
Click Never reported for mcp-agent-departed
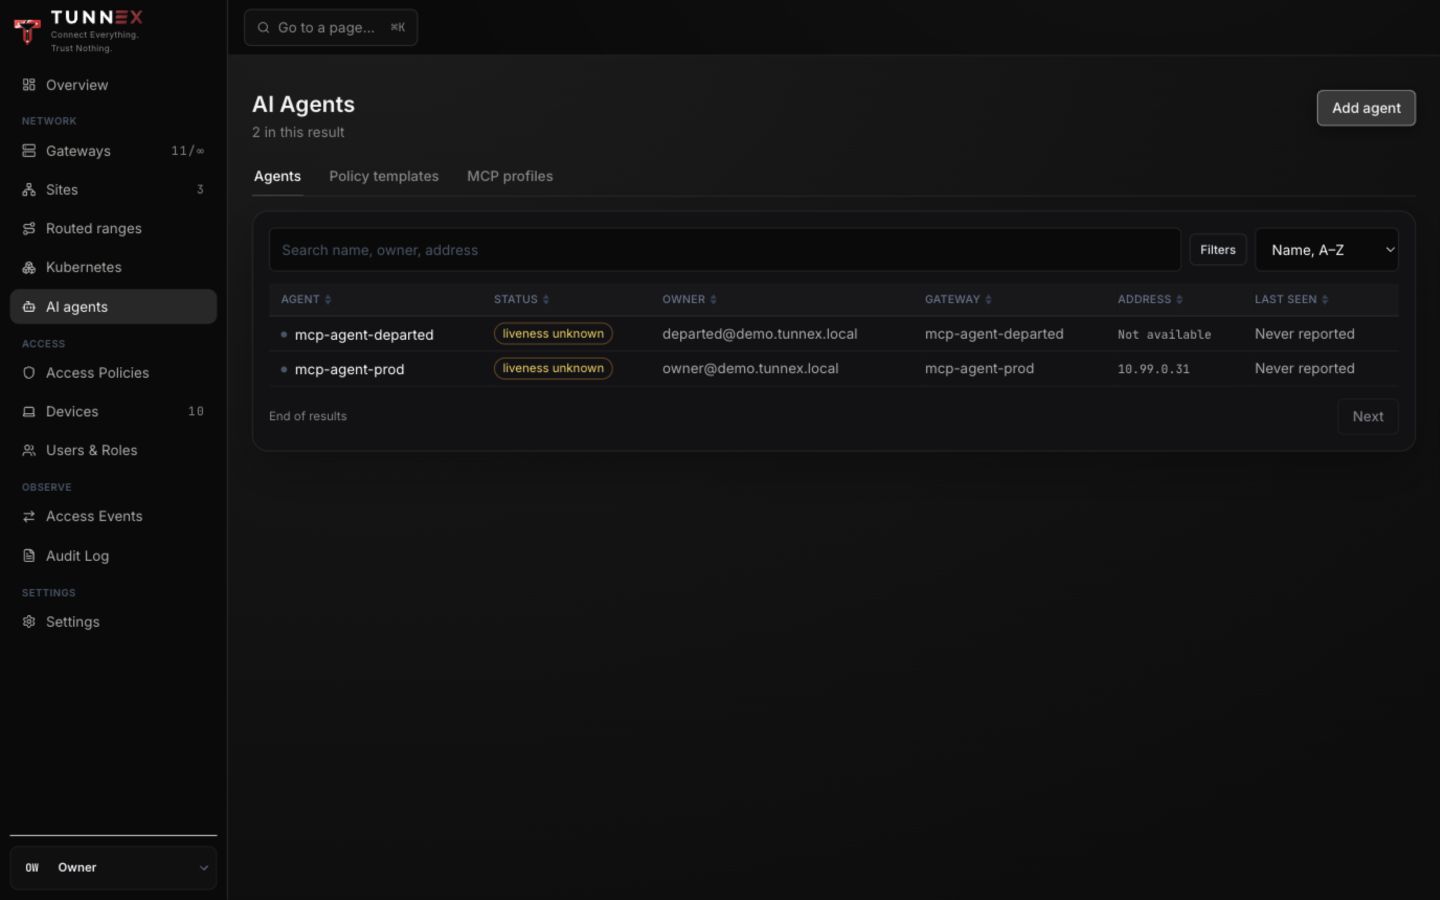[x=1305, y=334]
